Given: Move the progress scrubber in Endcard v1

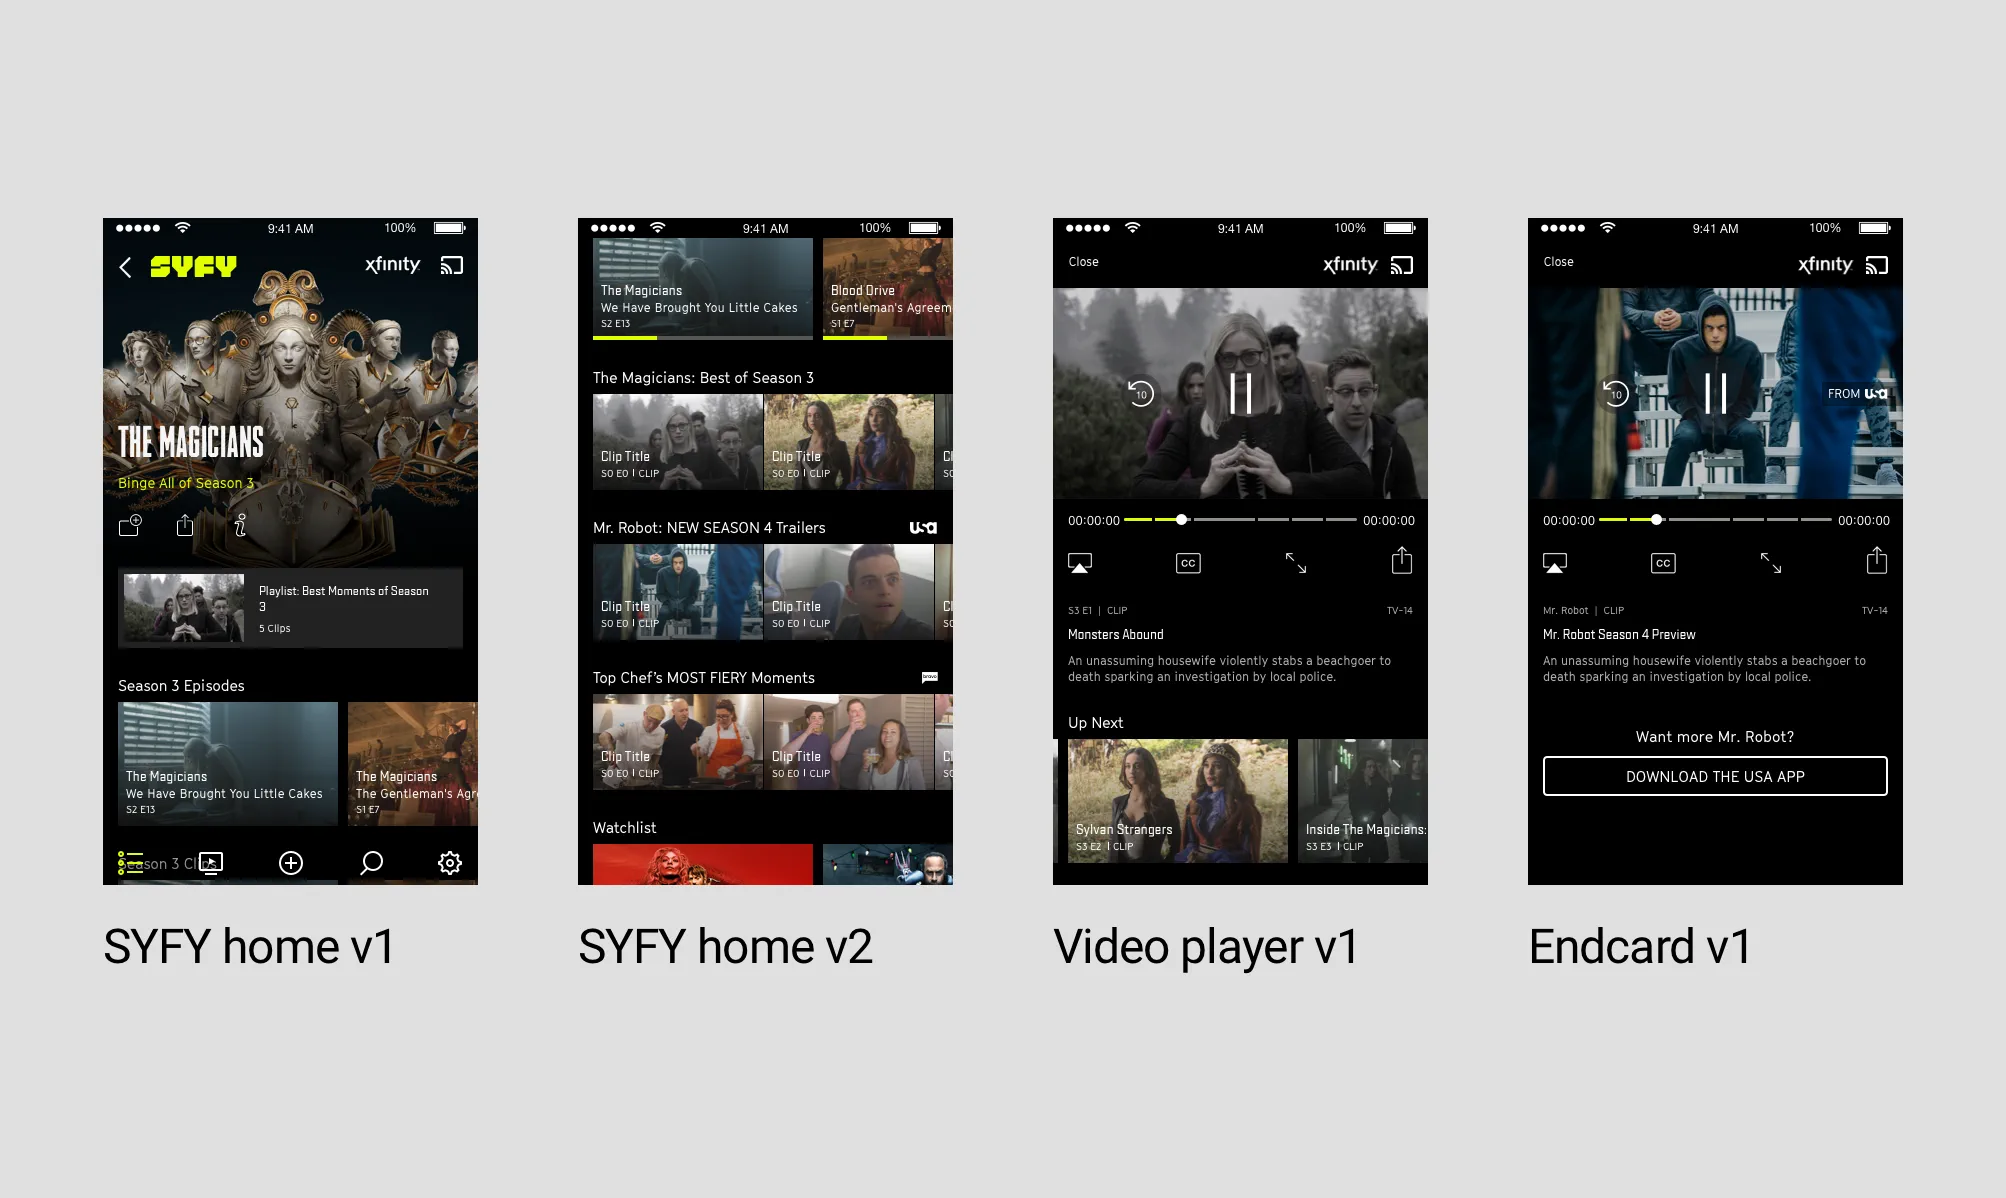Looking at the screenshot, I should click(1657, 520).
